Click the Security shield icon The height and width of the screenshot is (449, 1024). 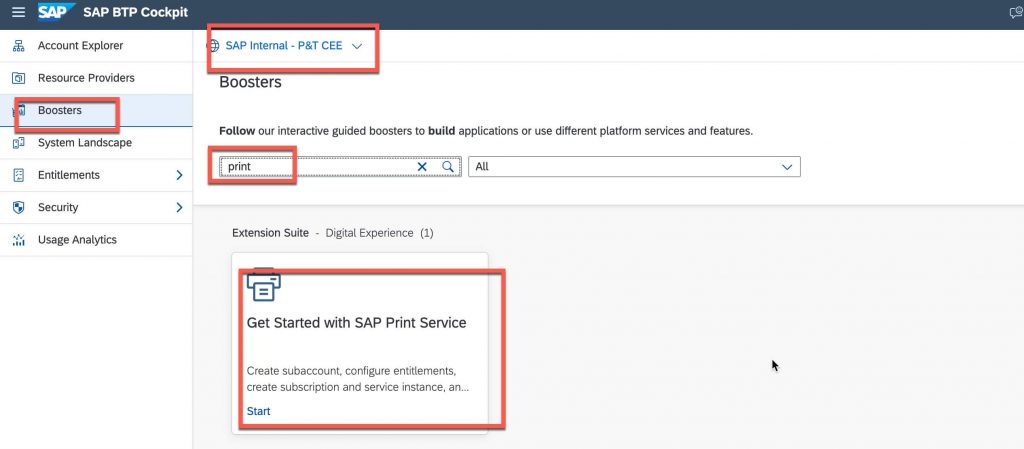[x=19, y=208]
